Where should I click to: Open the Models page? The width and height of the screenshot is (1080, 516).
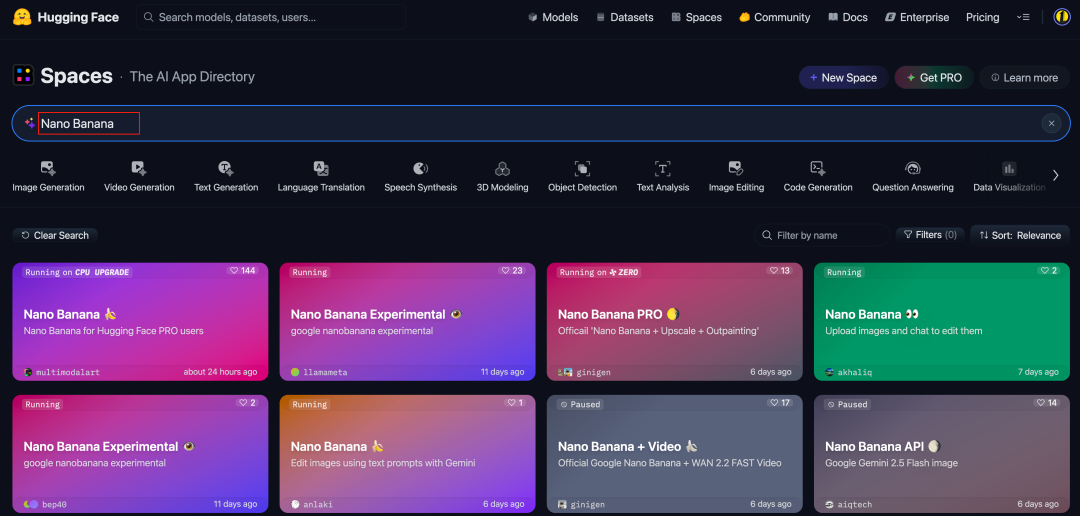(553, 17)
